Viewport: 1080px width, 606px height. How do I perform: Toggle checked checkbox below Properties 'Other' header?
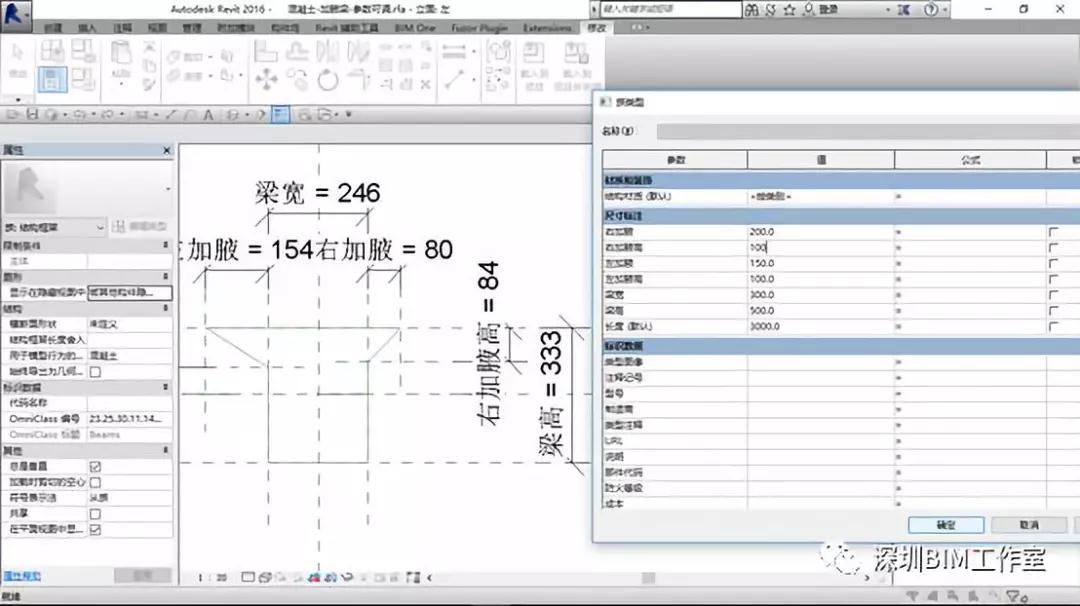(x=95, y=467)
